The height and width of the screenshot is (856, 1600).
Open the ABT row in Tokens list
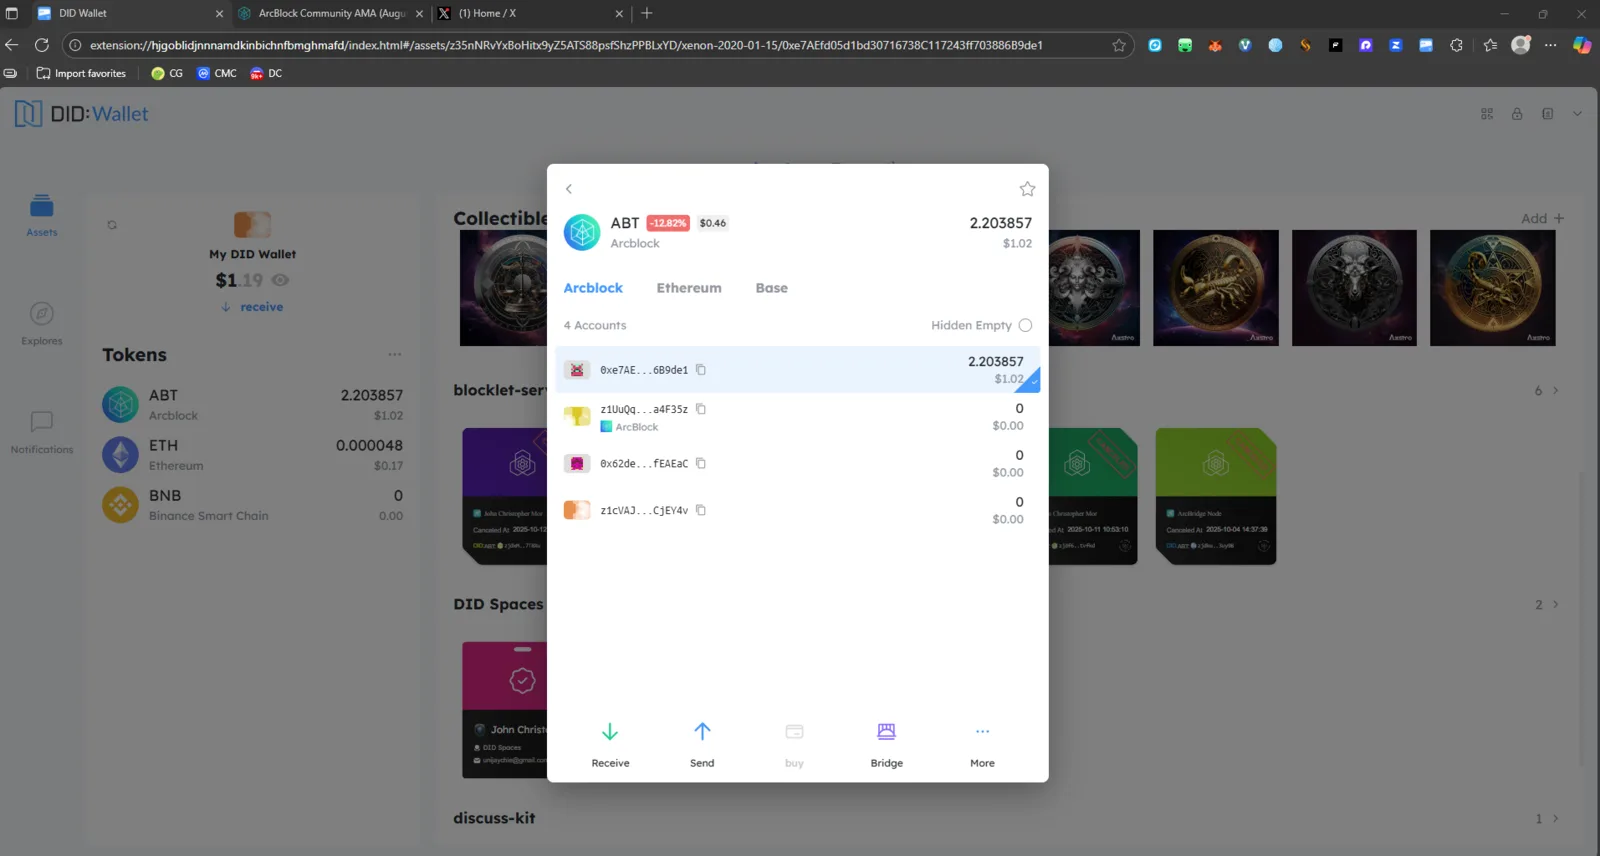point(253,405)
